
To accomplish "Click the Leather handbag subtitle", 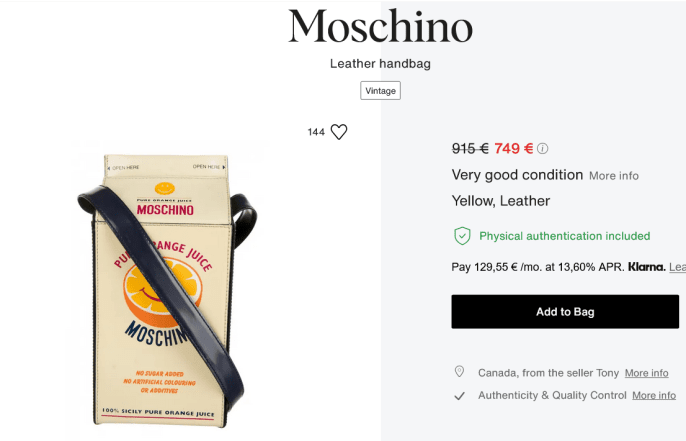I will [380, 64].
